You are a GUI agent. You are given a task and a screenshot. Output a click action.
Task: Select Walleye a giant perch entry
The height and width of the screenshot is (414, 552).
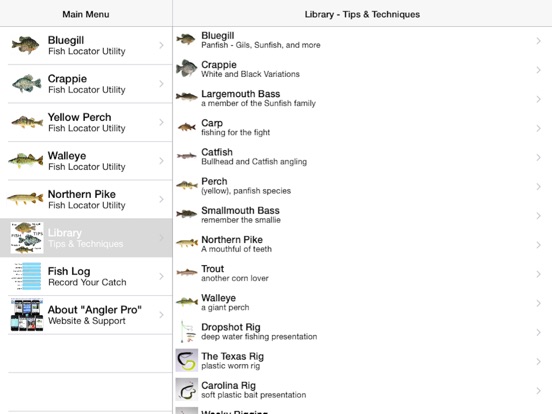[x=362, y=303]
